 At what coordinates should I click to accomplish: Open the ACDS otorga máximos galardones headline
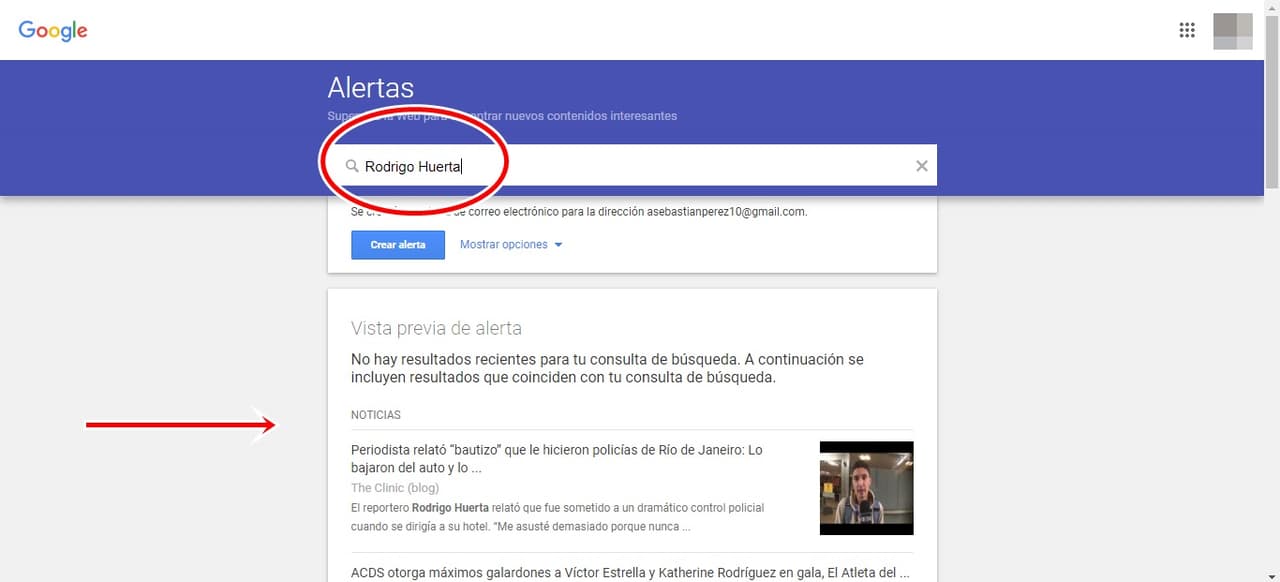[630, 573]
